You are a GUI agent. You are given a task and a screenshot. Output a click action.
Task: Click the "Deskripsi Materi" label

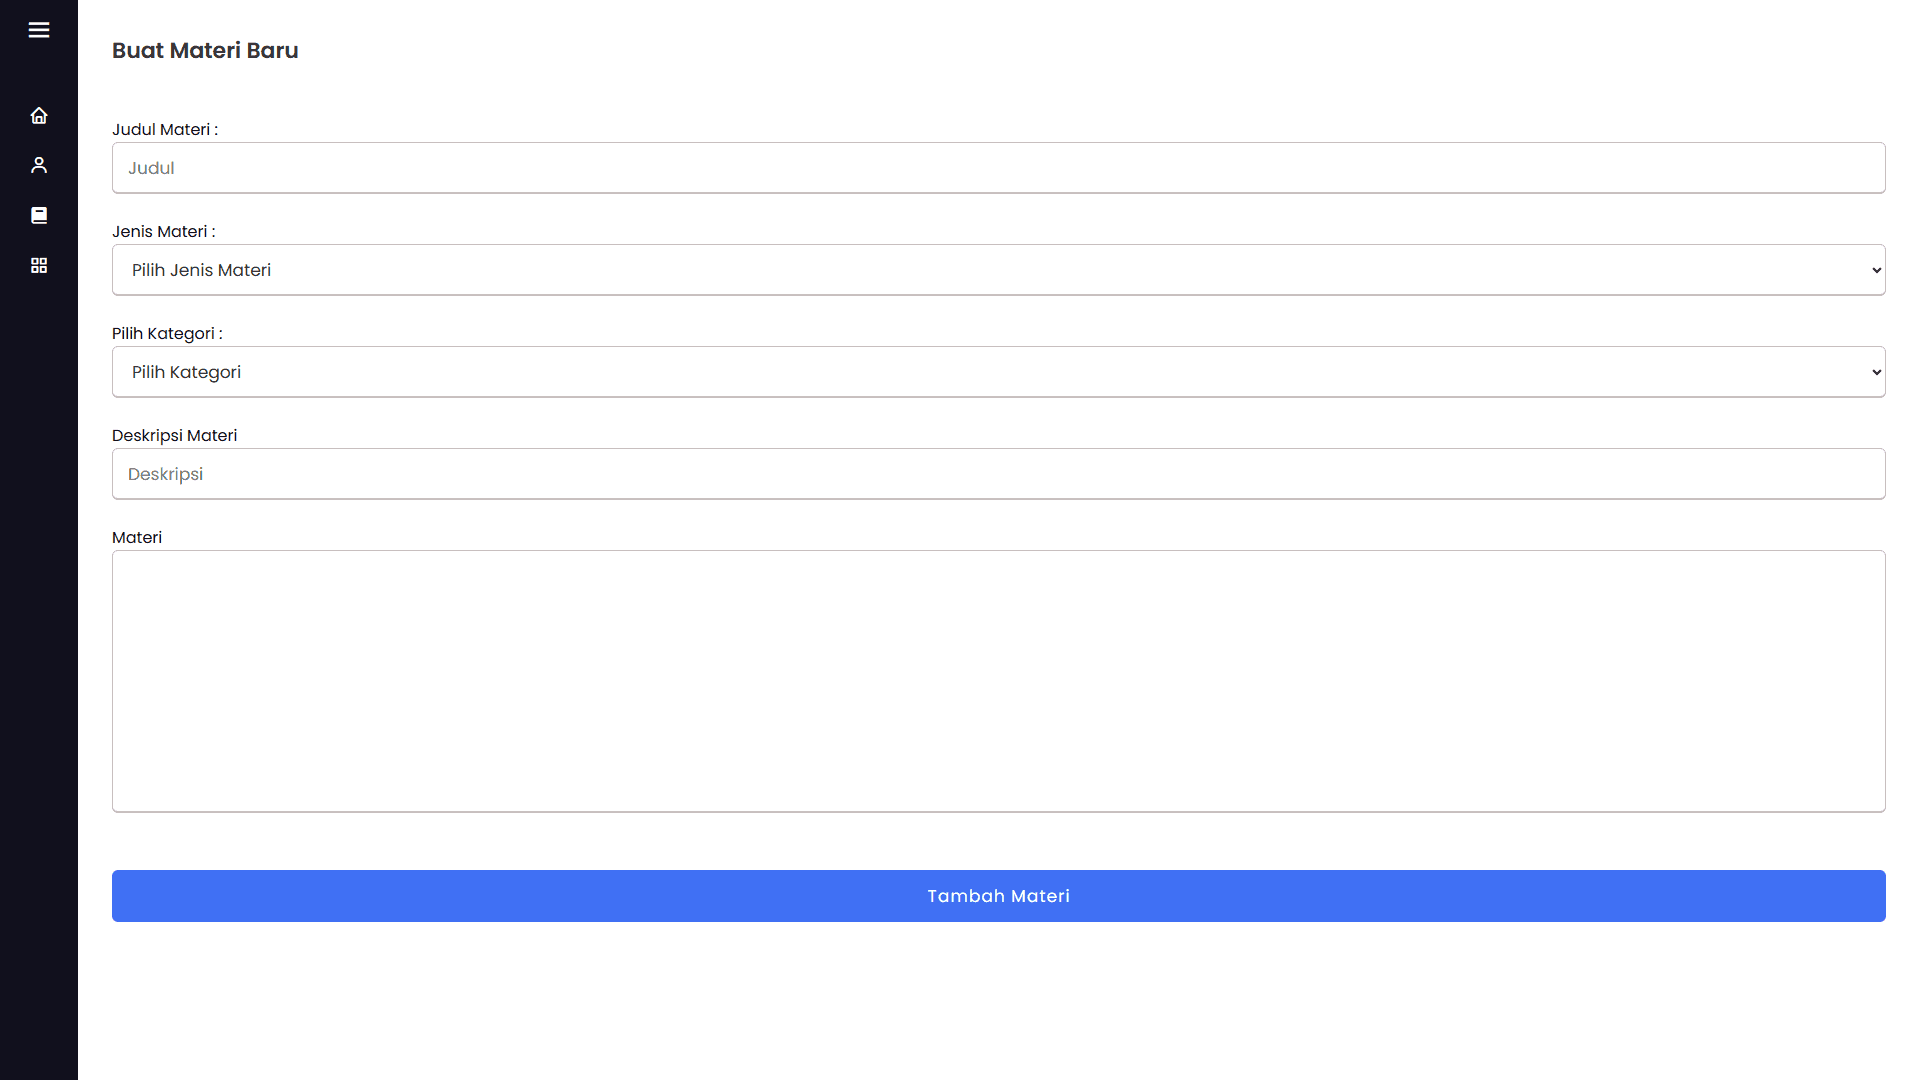(174, 436)
